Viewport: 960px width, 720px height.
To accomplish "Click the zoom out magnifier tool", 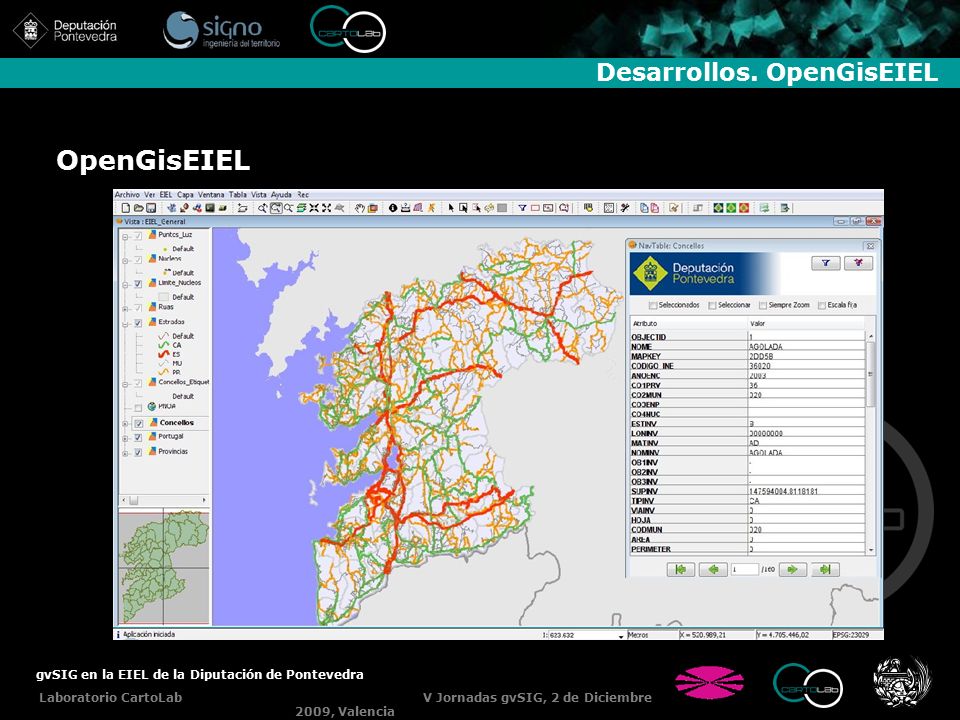I will coord(288,208).
